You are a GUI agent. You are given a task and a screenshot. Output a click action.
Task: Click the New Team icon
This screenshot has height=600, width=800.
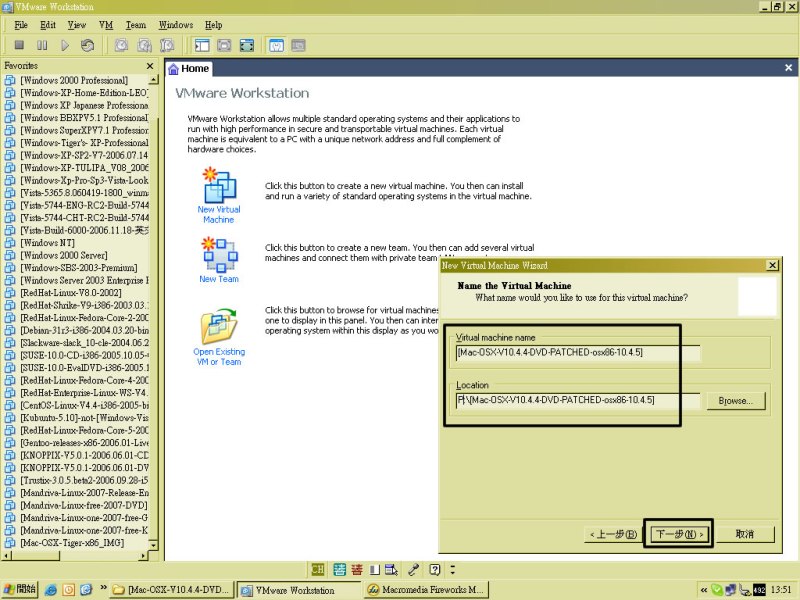coord(219,254)
